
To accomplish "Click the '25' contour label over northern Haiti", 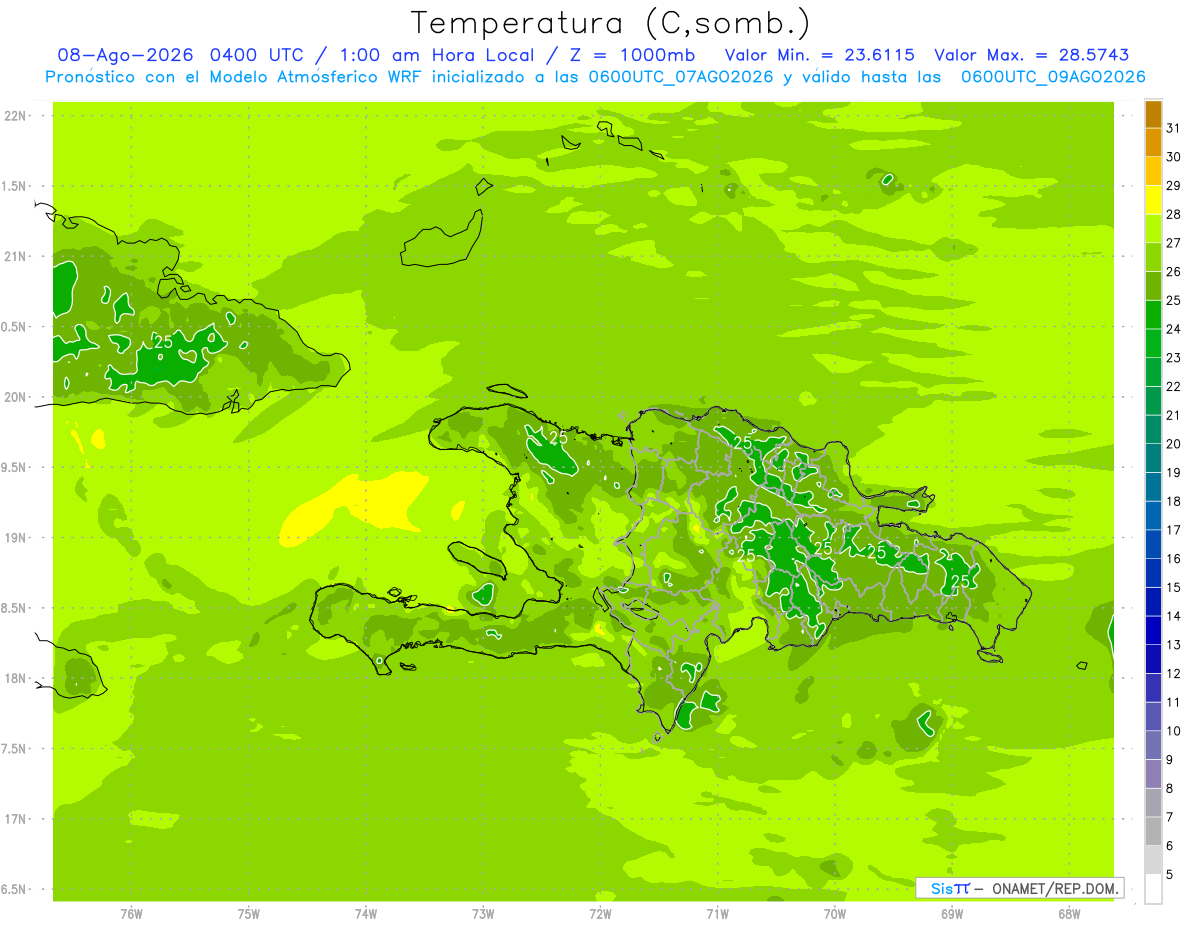I will point(558,437).
